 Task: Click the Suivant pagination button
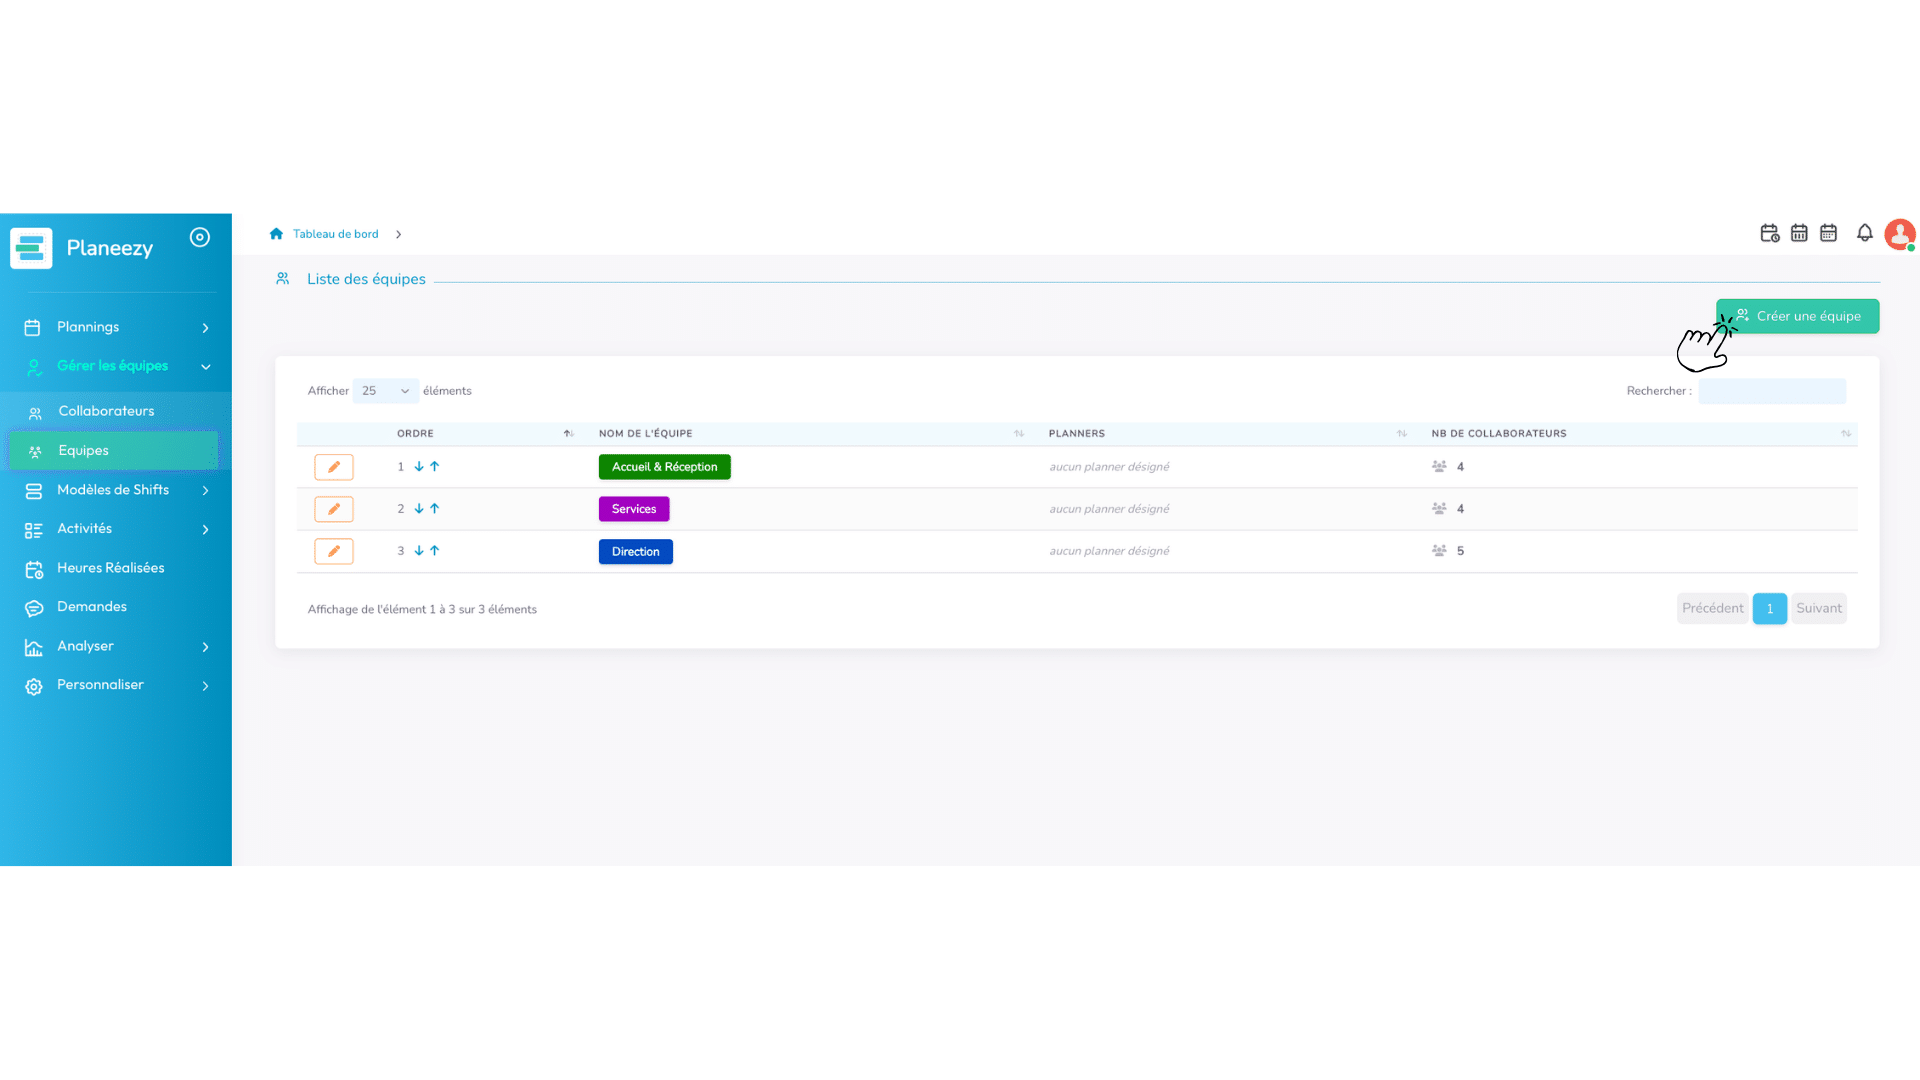click(1818, 608)
